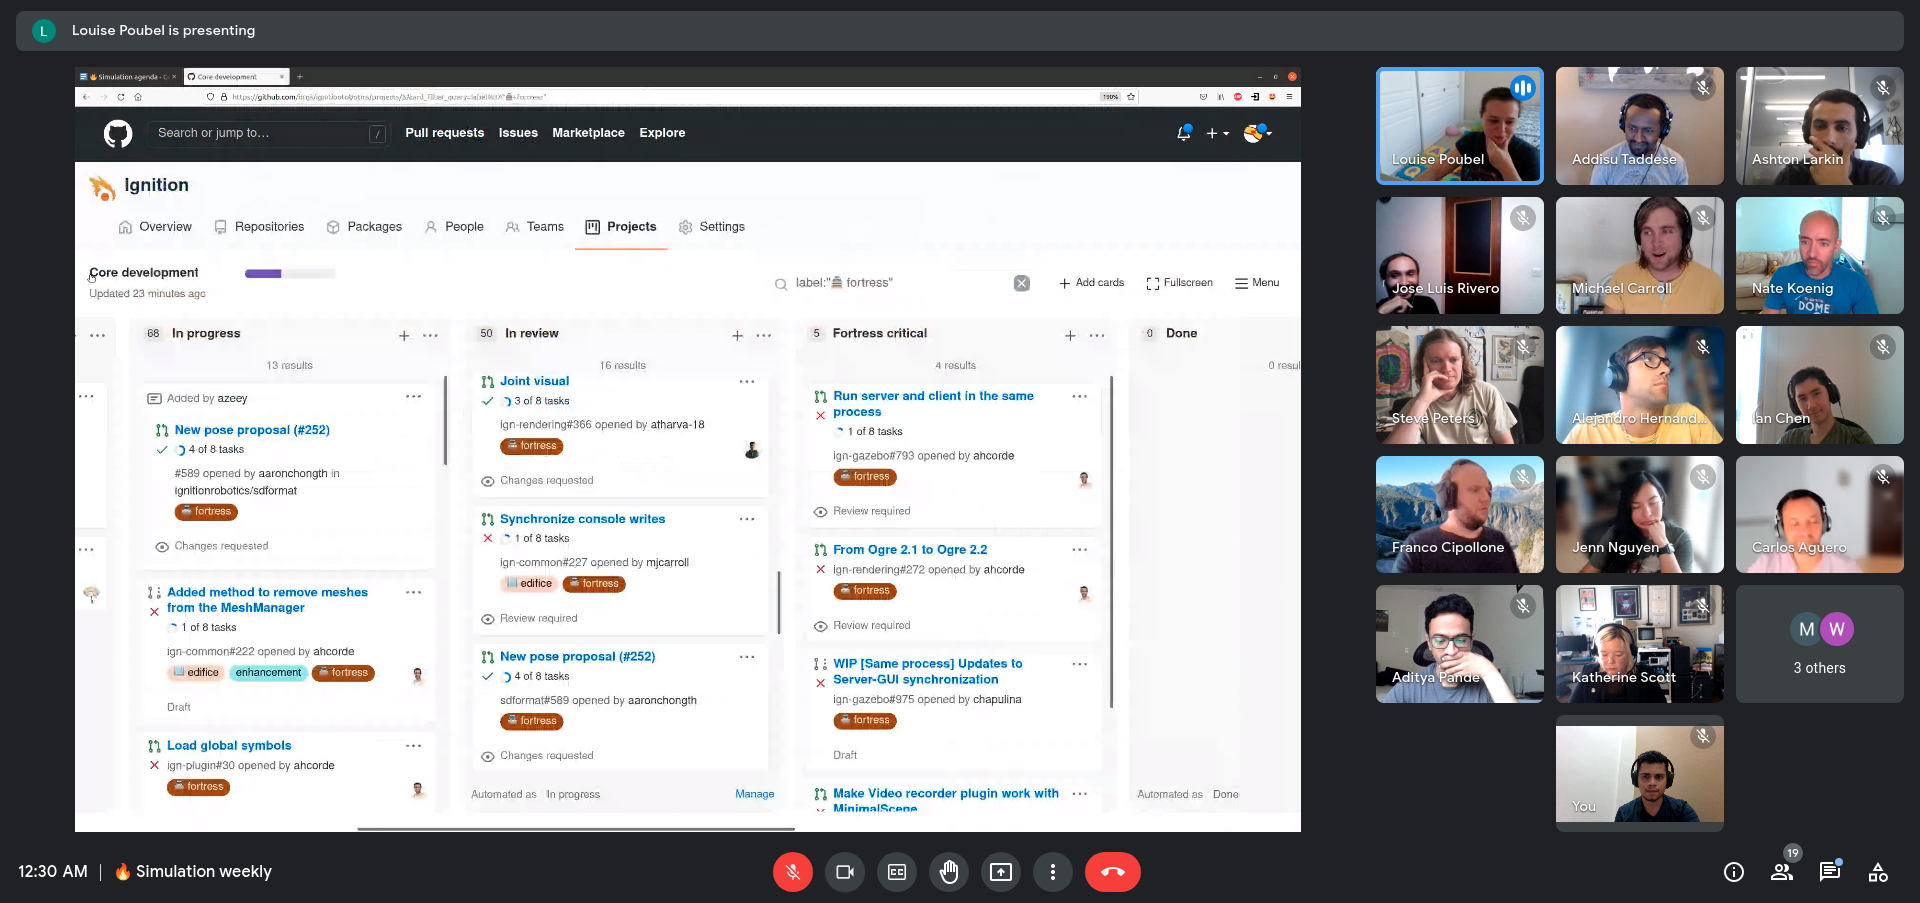Open card menu for Joint visual
Screen dimensions: 1920x903
[x=747, y=382]
